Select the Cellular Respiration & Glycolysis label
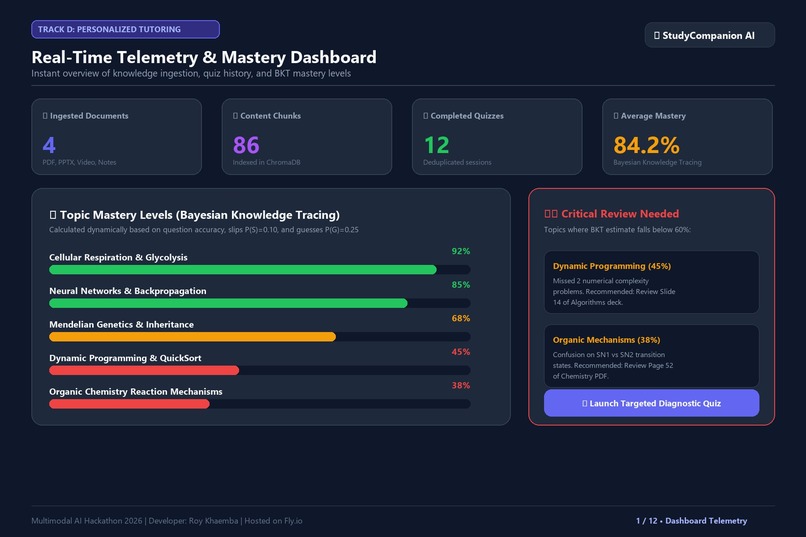The height and width of the screenshot is (537, 806). tap(118, 257)
